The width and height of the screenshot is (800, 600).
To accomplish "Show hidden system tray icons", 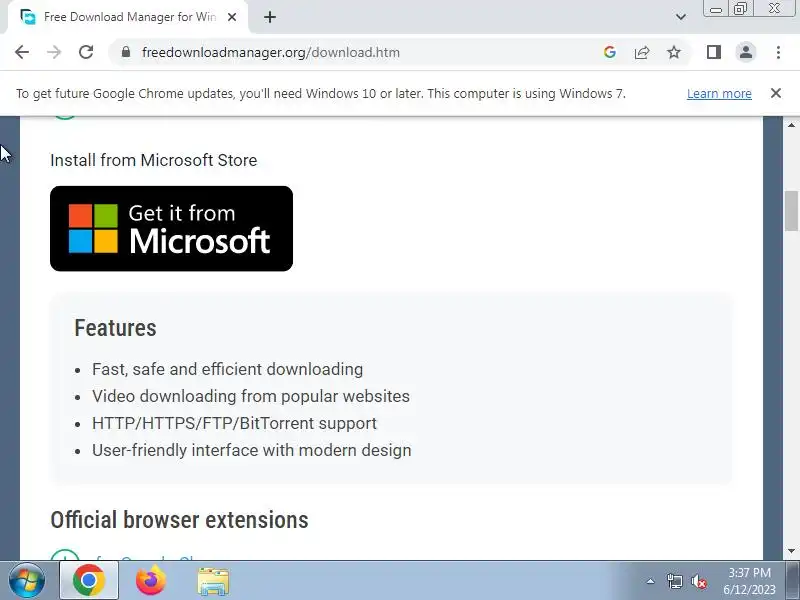I will tap(650, 581).
